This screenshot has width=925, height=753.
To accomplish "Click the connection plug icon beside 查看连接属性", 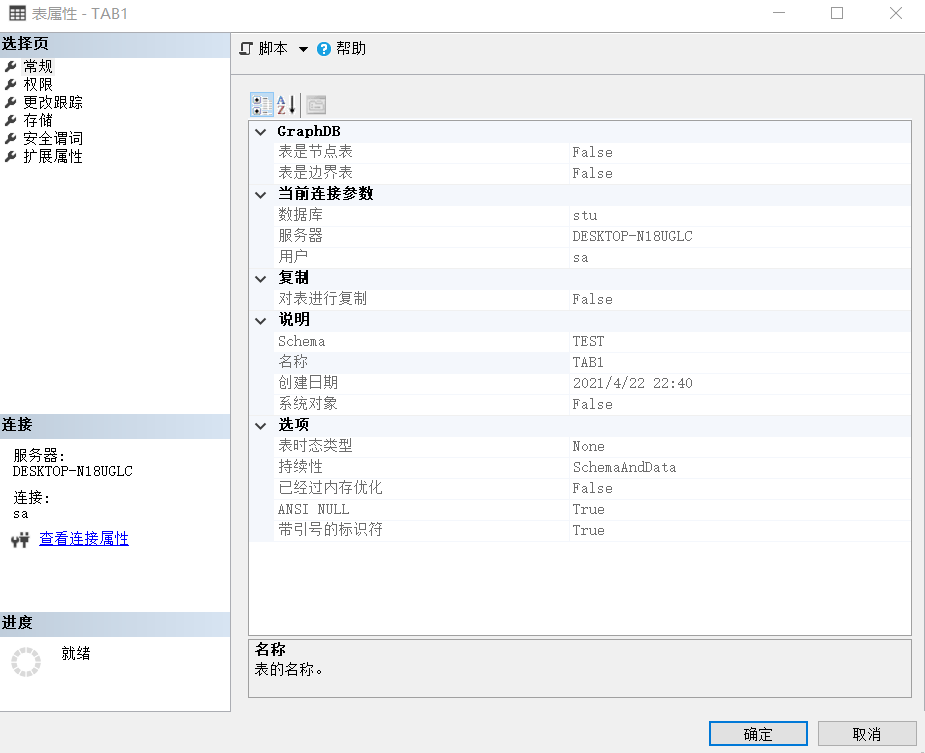I will pyautogui.click(x=20, y=539).
